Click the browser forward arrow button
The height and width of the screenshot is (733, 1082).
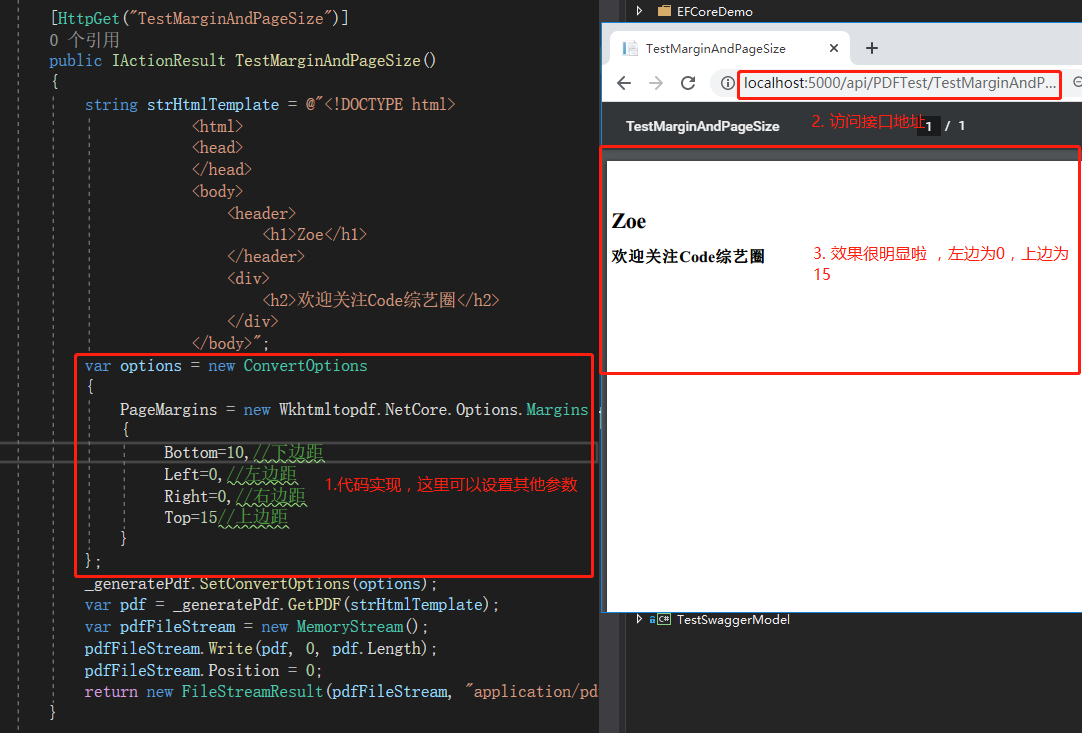(x=656, y=84)
